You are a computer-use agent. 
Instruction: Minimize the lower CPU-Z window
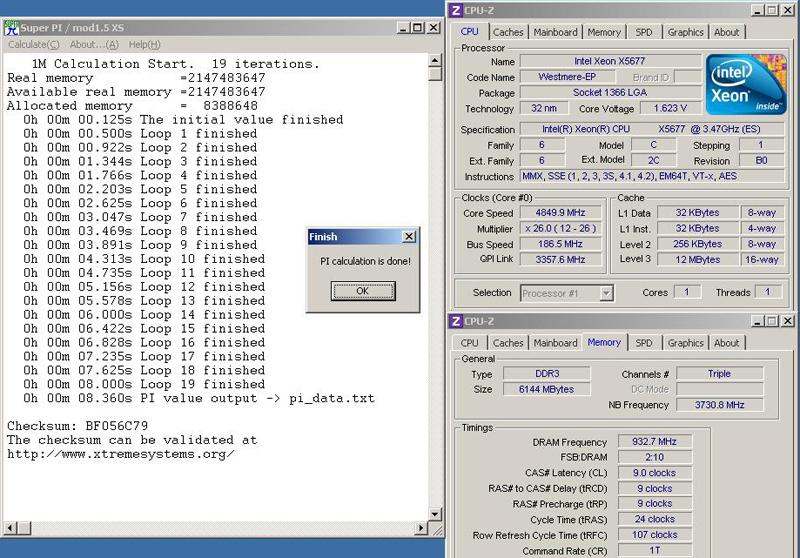click(x=758, y=321)
